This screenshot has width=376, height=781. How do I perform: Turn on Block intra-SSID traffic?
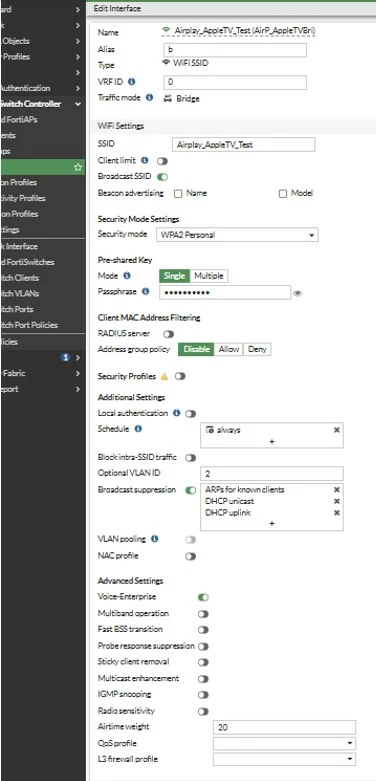[x=191, y=457]
